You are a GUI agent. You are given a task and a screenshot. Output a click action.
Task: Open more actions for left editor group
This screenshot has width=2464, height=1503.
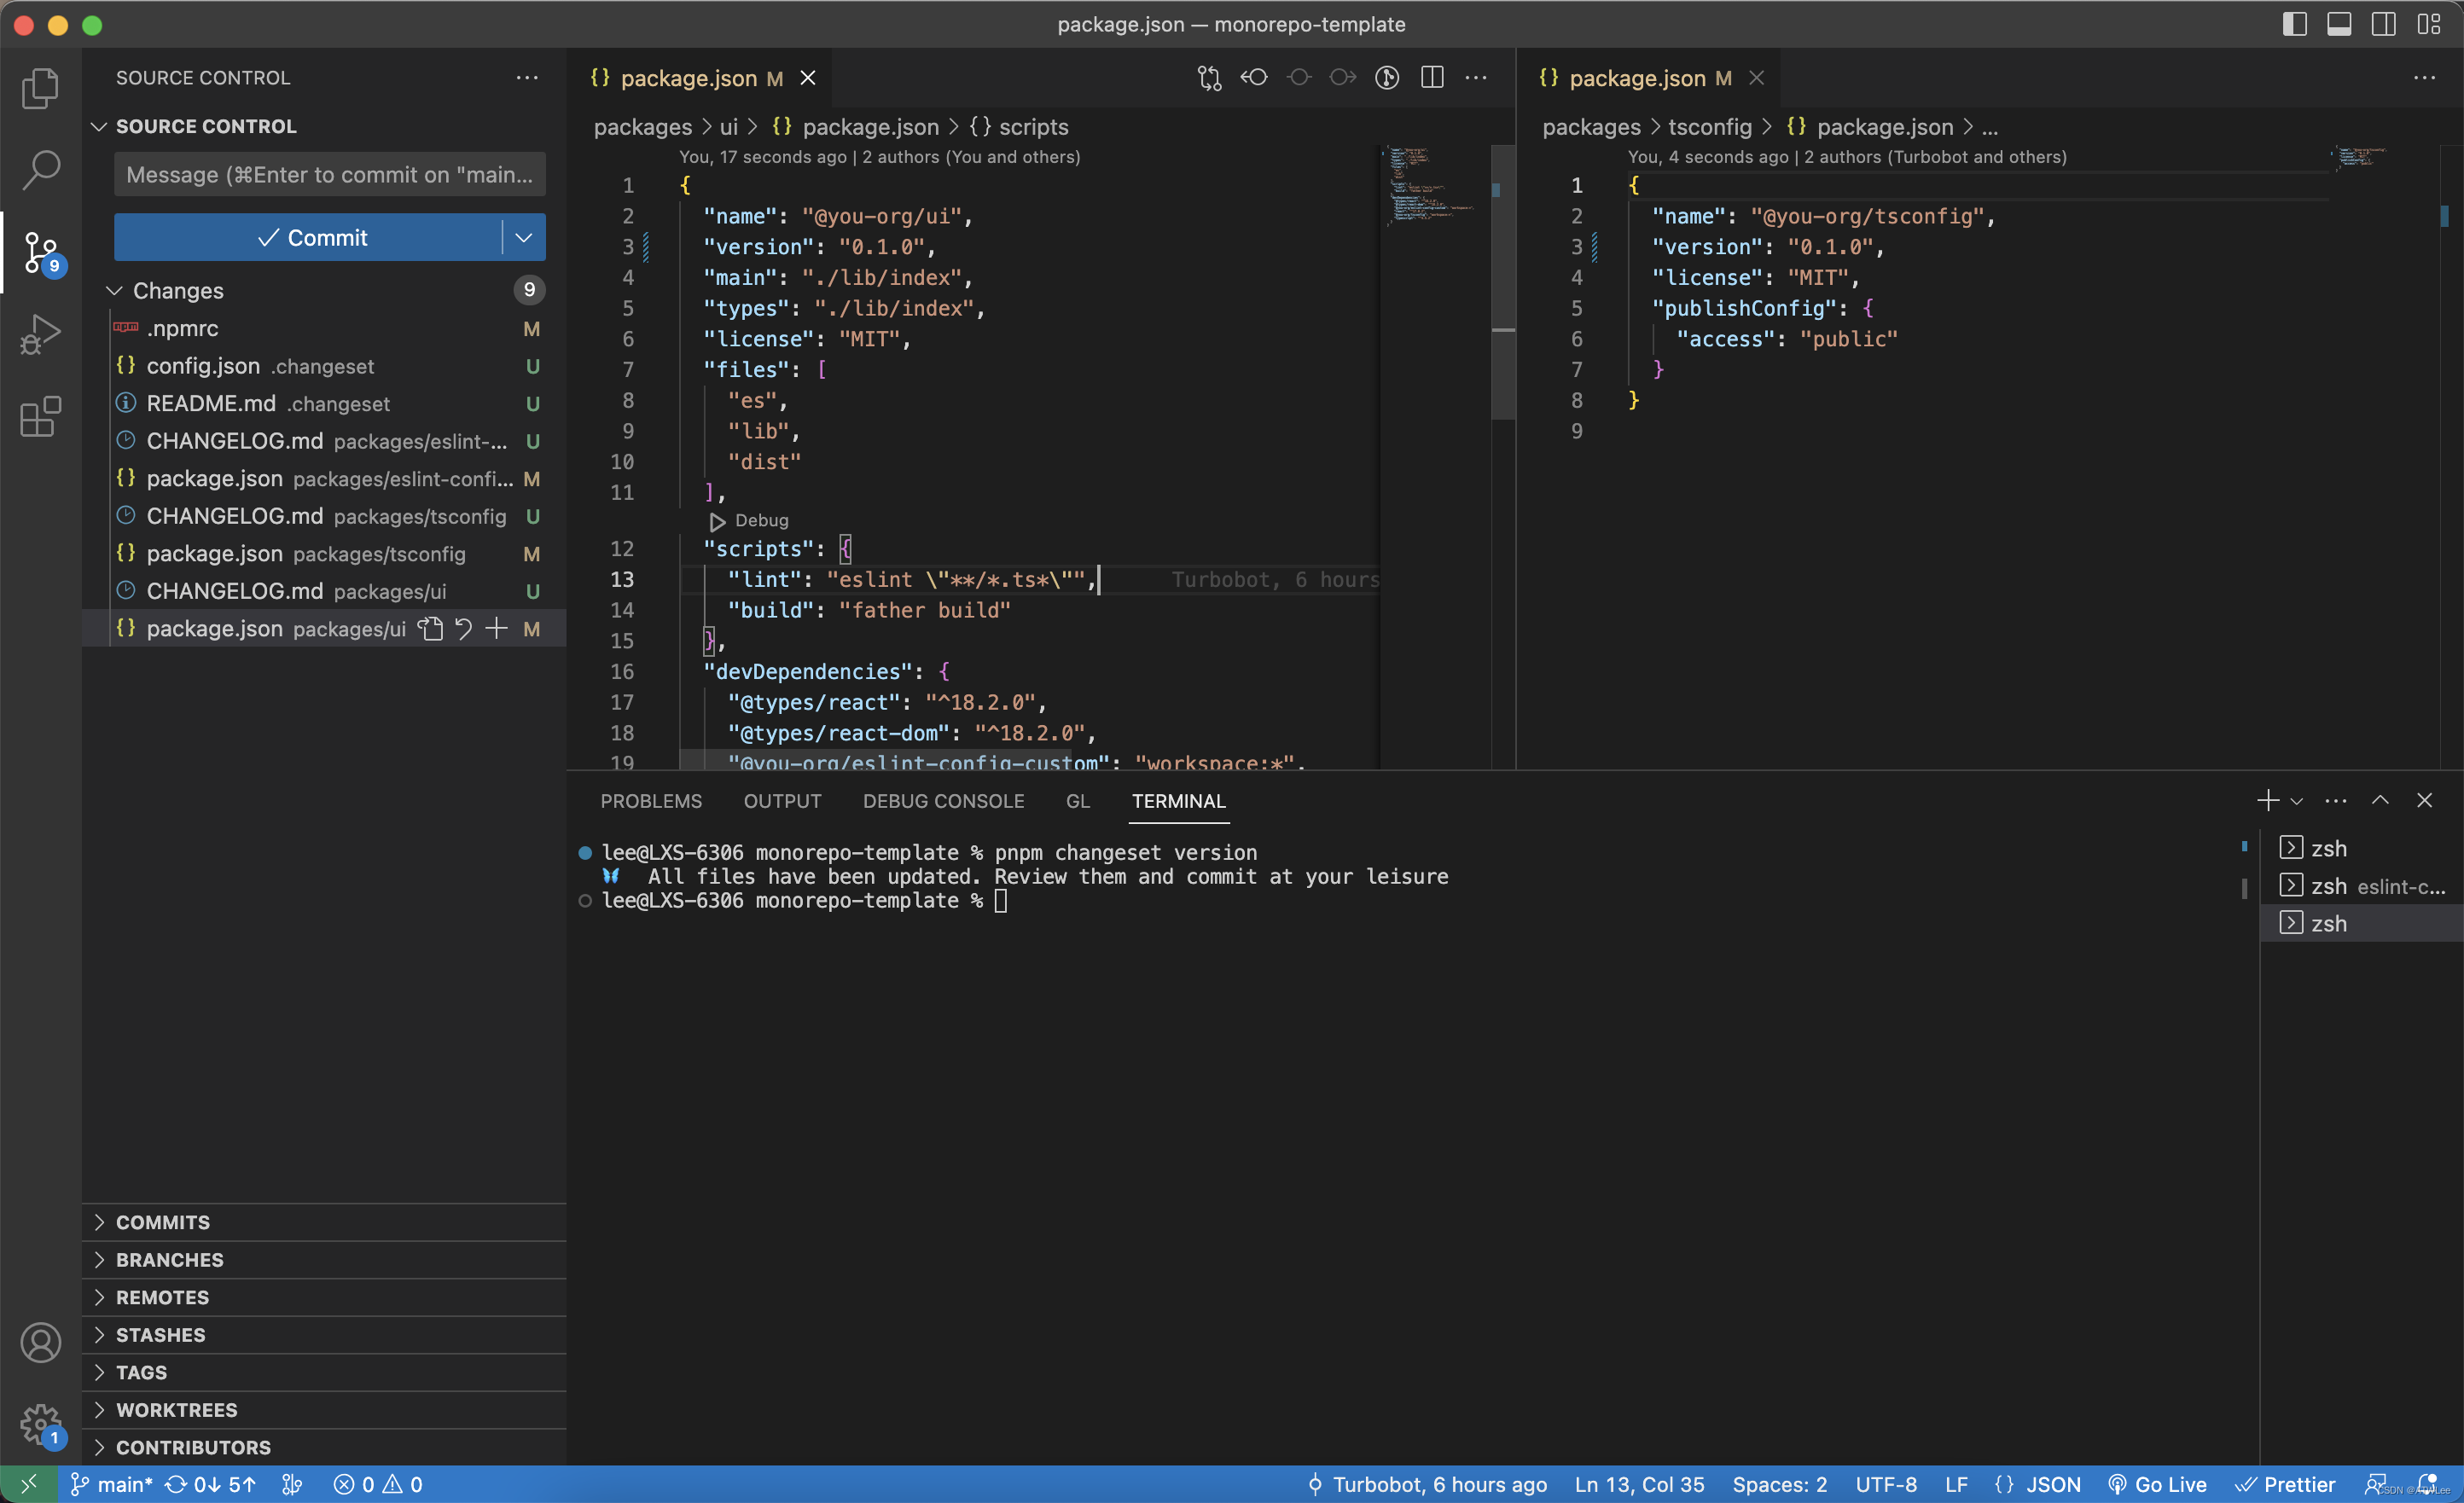pyautogui.click(x=1476, y=78)
